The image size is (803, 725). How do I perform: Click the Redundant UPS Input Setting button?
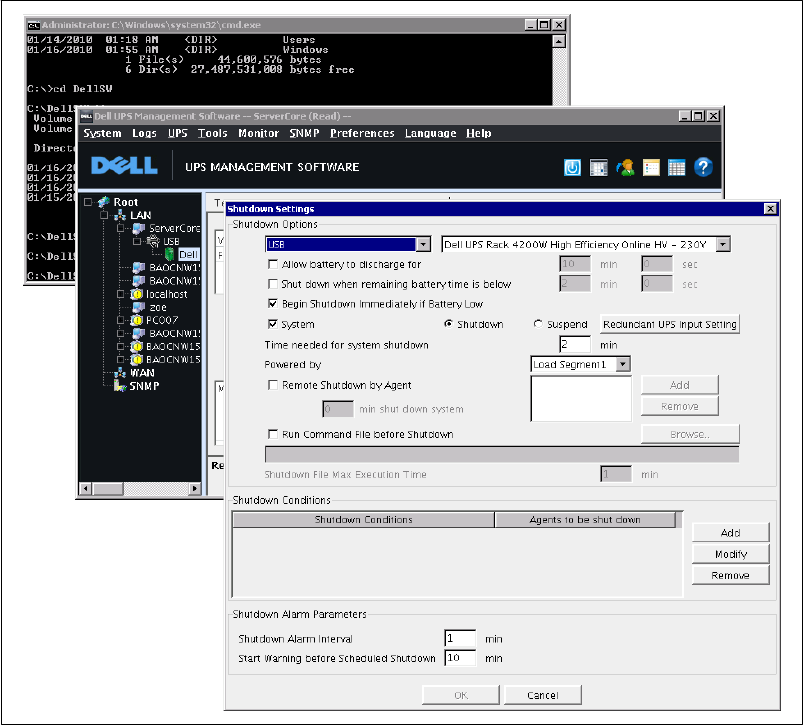click(669, 324)
